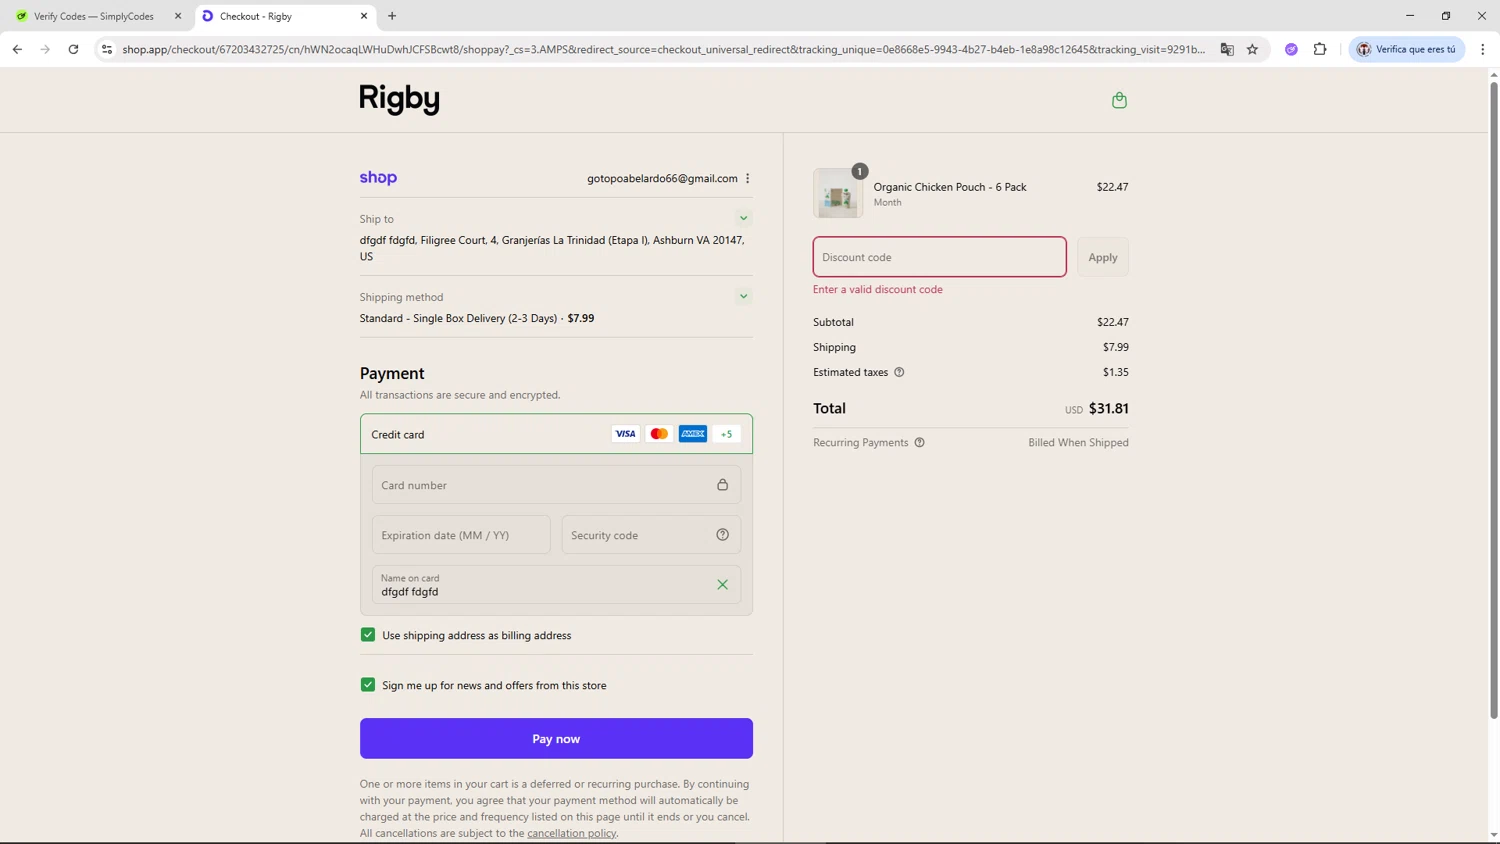The height and width of the screenshot is (844, 1500).
Task: Click the American Express icon
Action: (x=693, y=434)
